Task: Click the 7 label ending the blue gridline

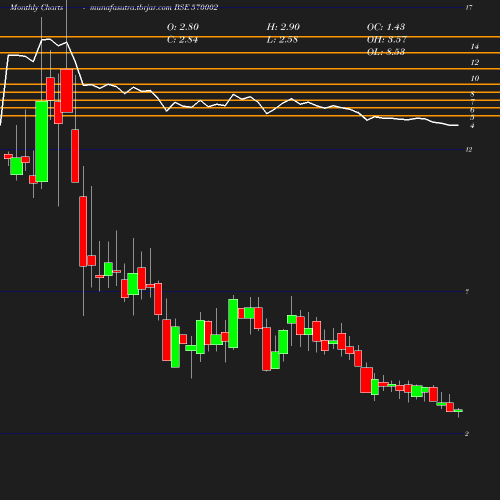Action: 467,292
